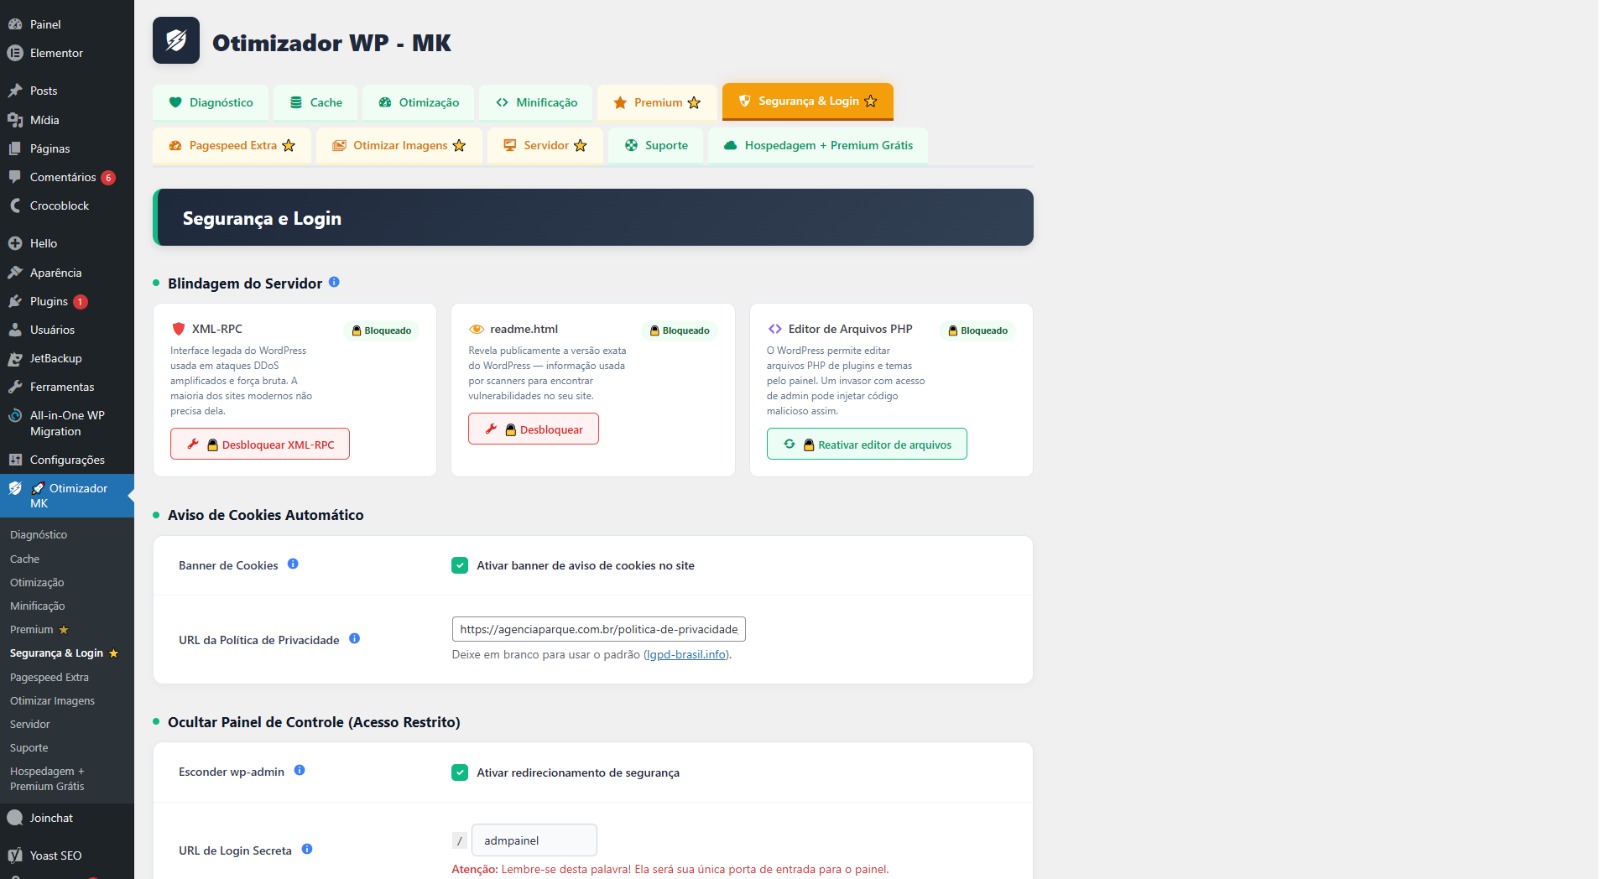Toggle Ativar redirecionamento de segurança checkbox

point(460,772)
